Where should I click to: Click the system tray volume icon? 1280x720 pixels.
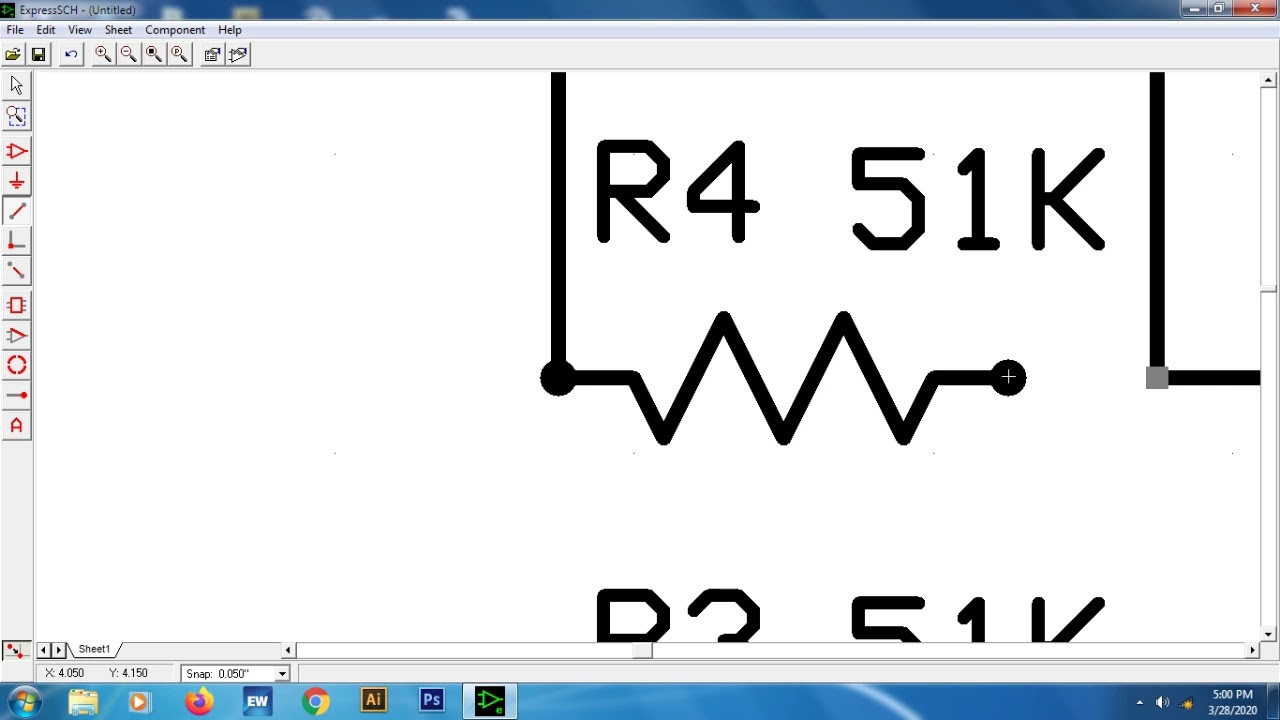[x=1162, y=703]
